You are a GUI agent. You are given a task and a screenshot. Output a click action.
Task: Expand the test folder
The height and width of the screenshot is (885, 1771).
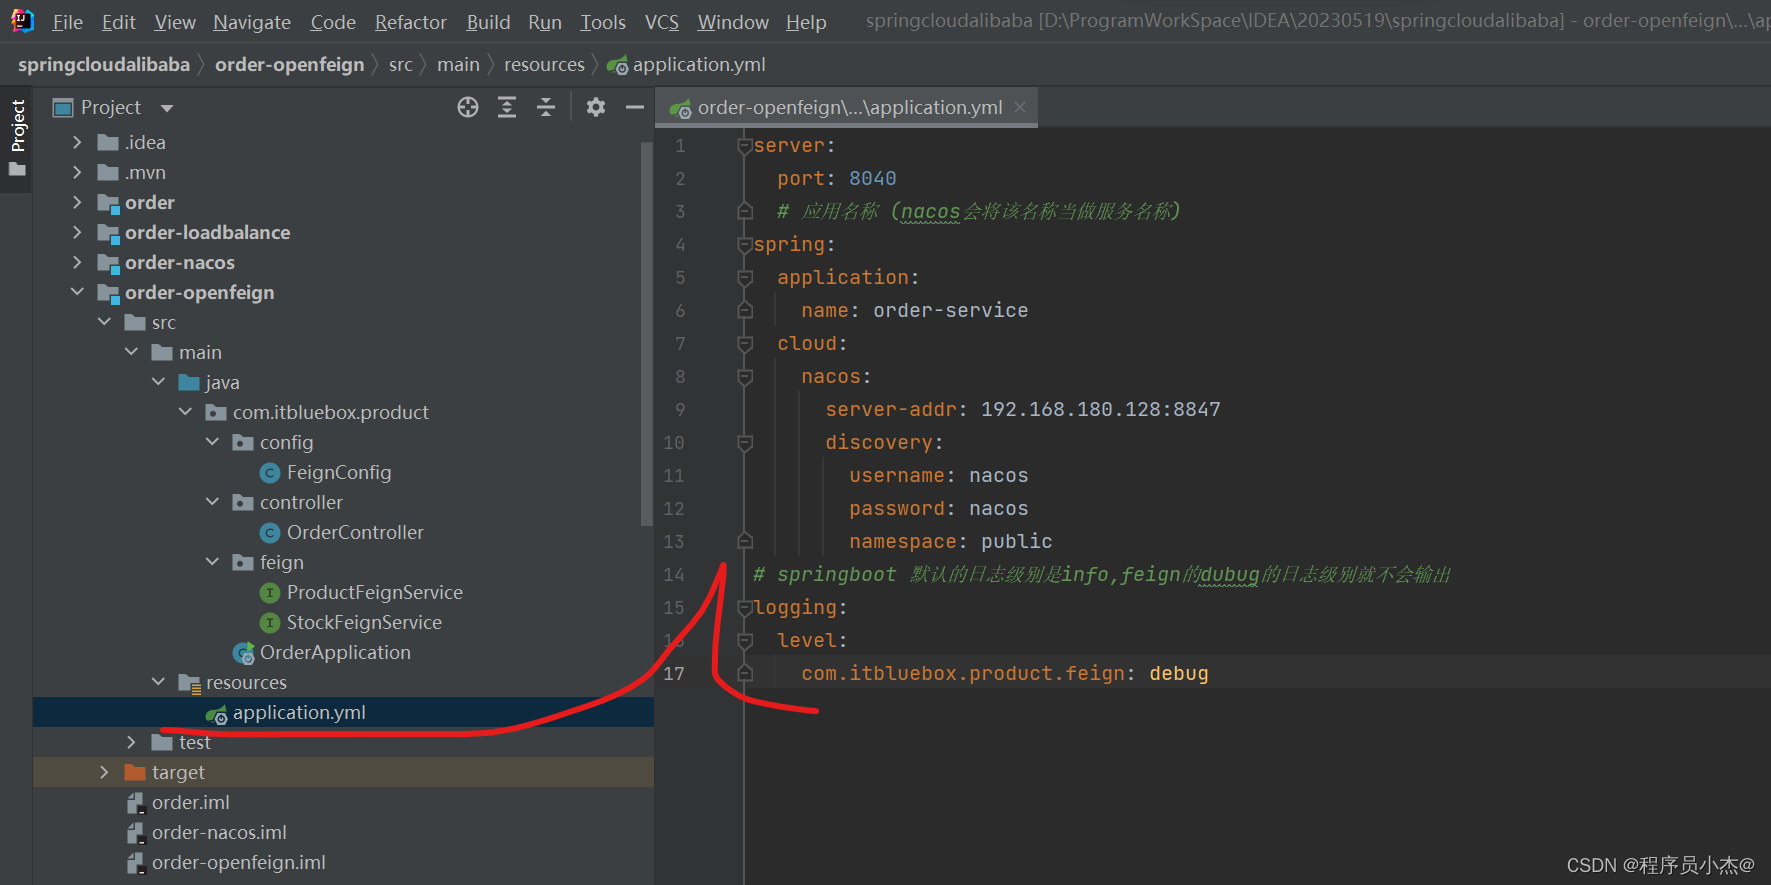click(x=132, y=742)
